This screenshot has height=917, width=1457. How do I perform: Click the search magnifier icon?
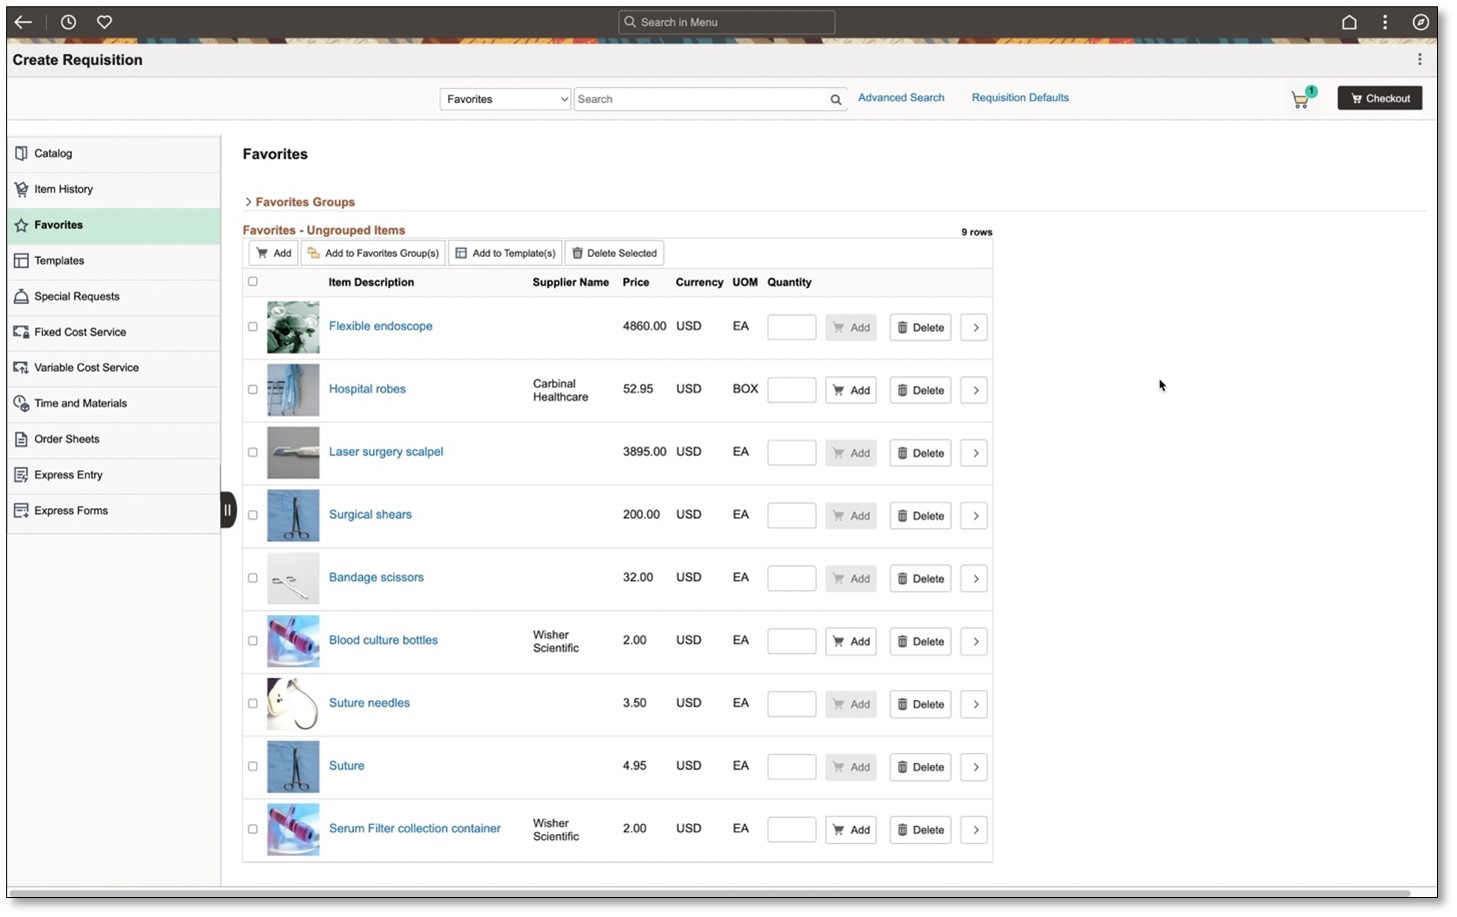tap(835, 100)
